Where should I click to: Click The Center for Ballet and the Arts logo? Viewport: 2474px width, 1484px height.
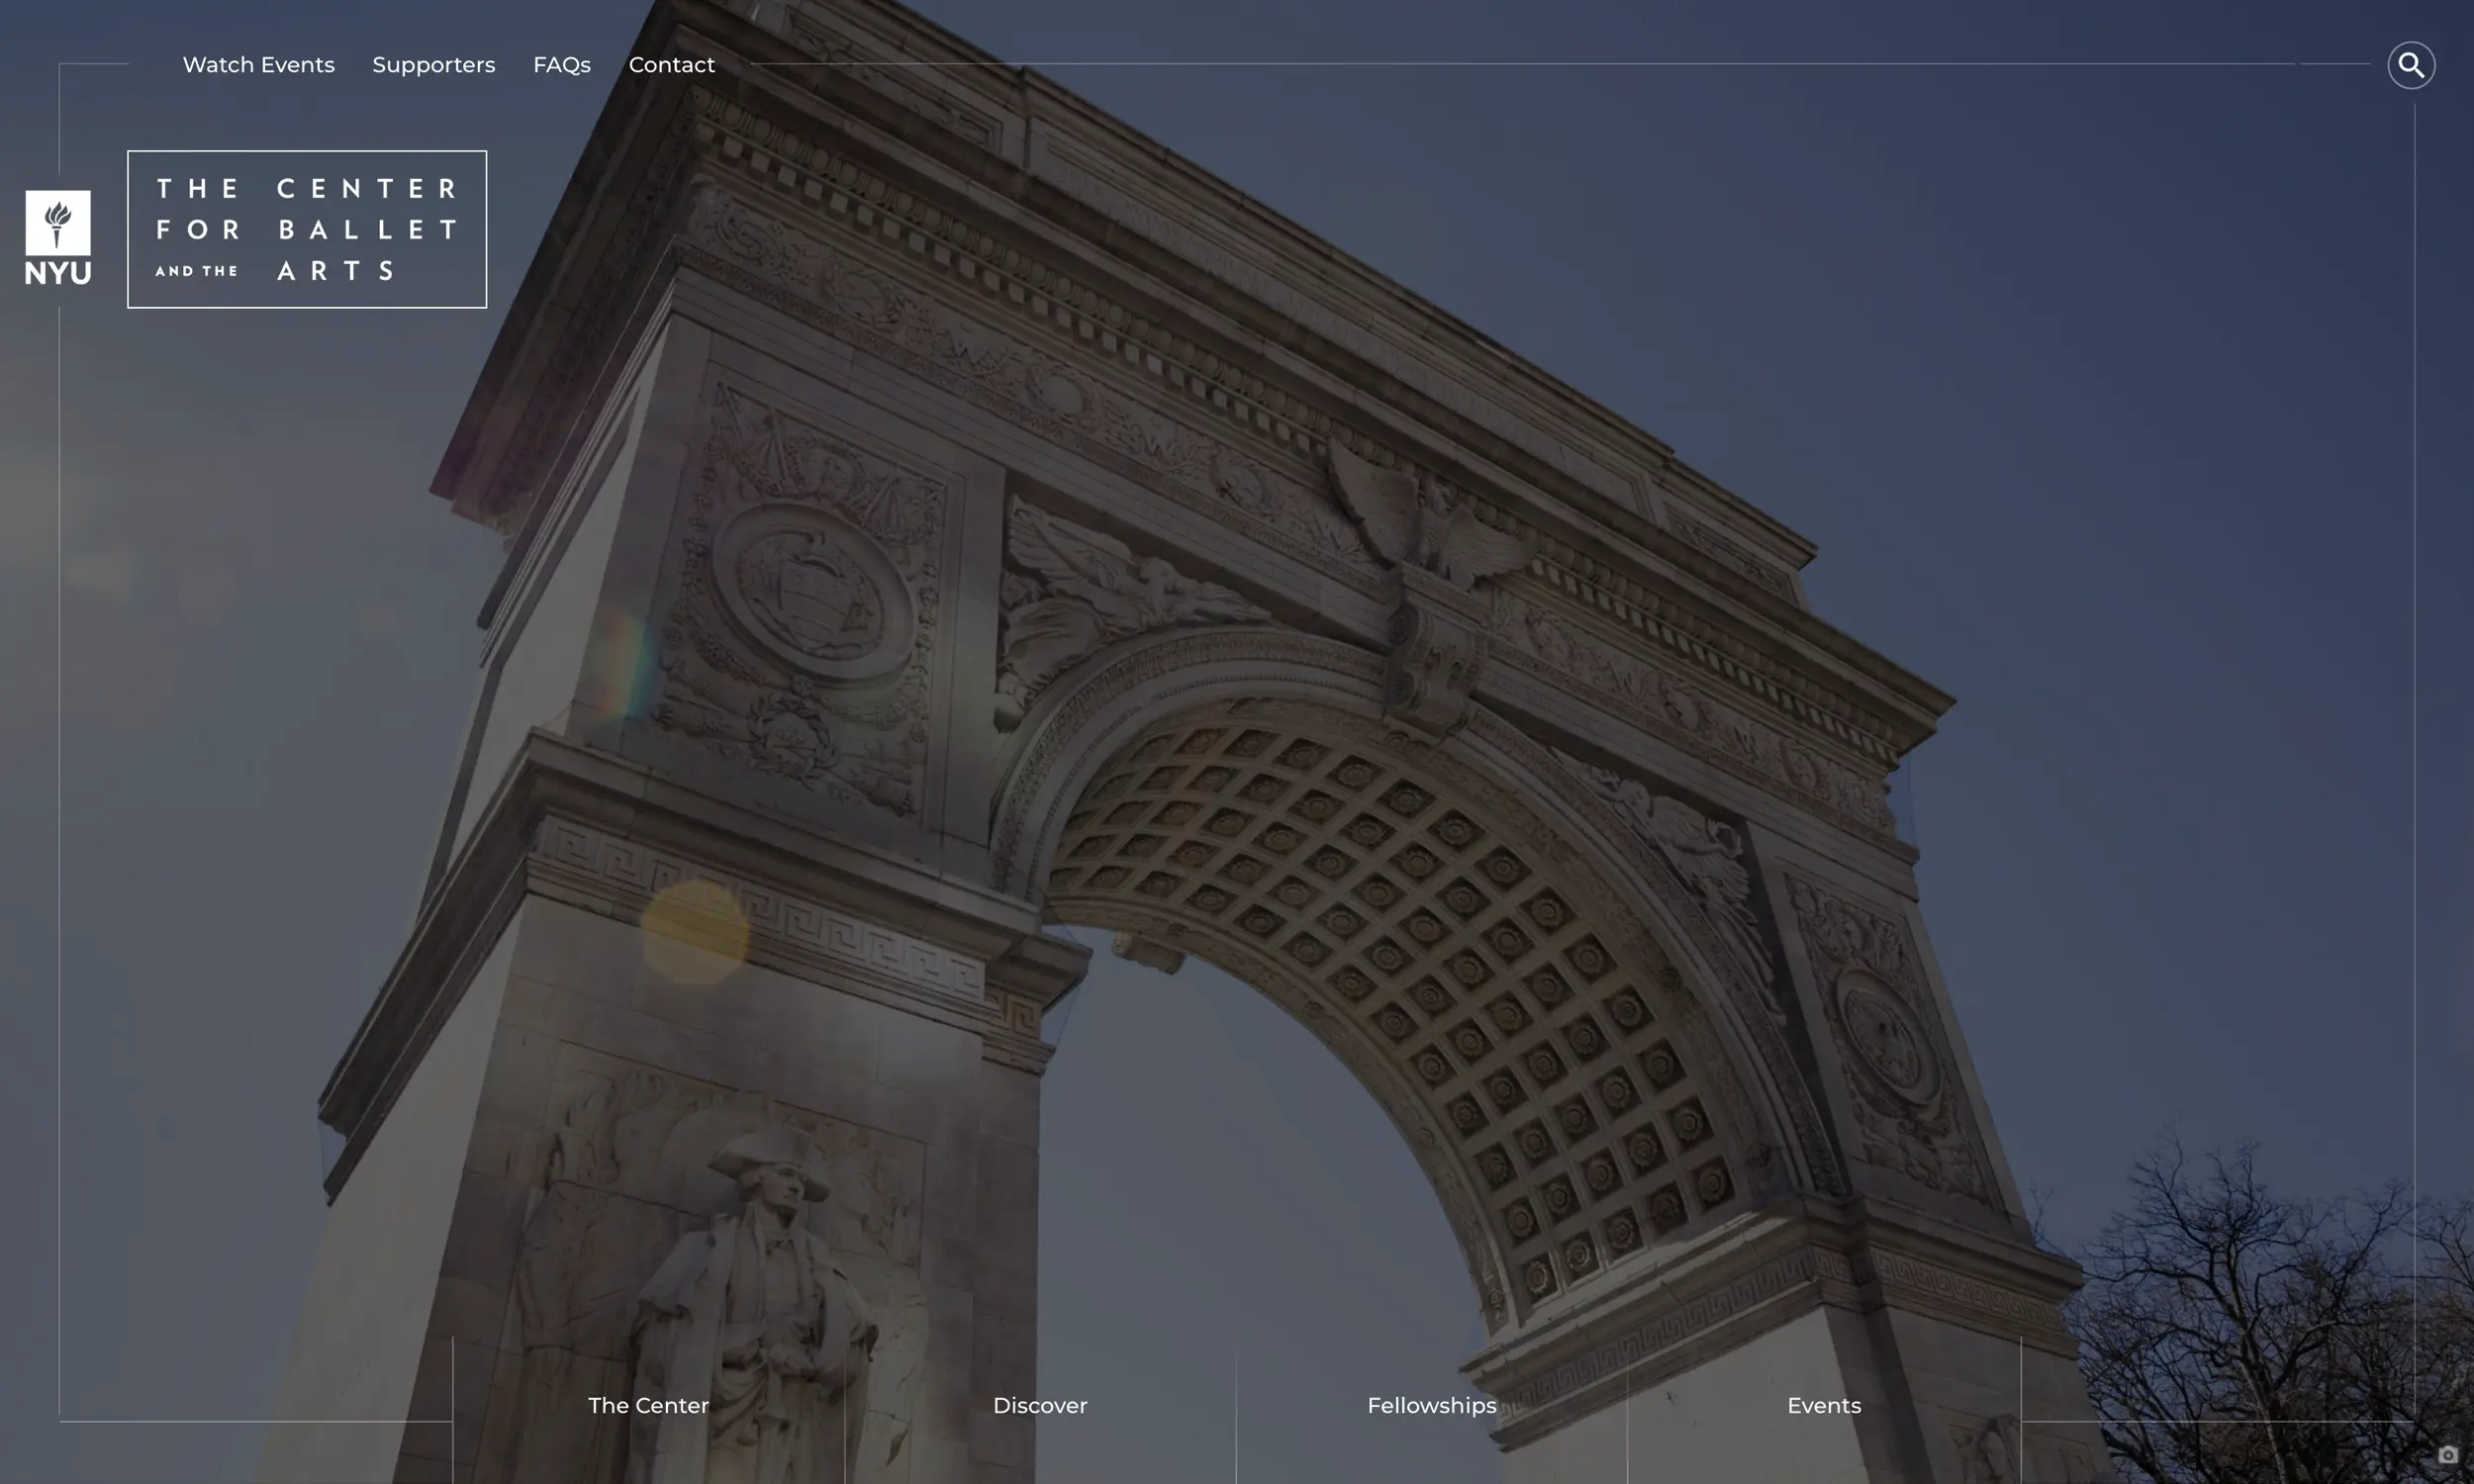(x=306, y=229)
